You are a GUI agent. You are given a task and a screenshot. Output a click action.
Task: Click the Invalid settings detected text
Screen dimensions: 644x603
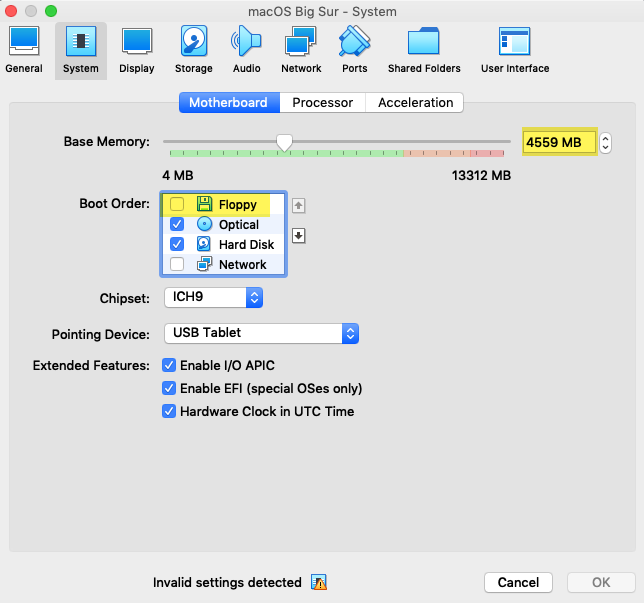(x=227, y=582)
